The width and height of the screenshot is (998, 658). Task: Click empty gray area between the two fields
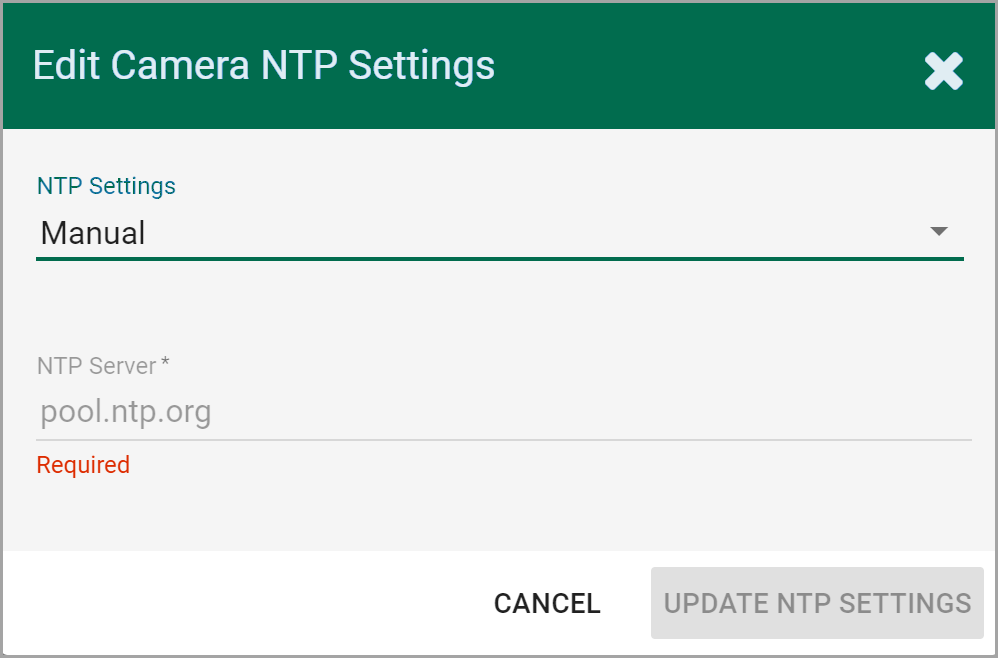coord(498,305)
